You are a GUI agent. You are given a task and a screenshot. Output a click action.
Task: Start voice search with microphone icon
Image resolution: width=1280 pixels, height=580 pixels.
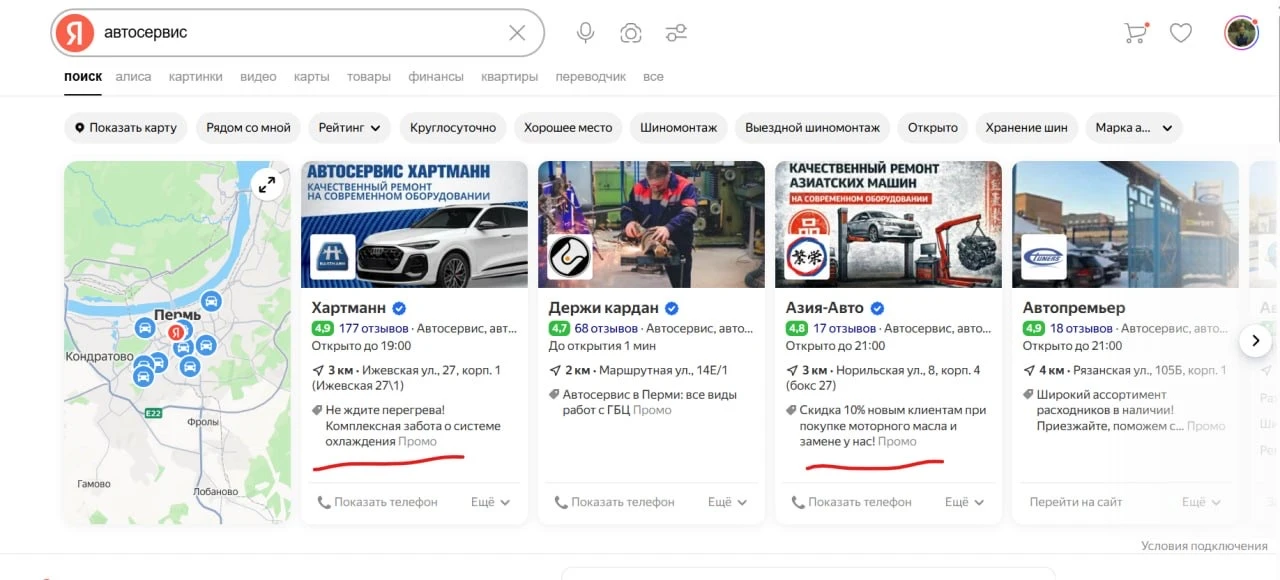pyautogui.click(x=586, y=33)
